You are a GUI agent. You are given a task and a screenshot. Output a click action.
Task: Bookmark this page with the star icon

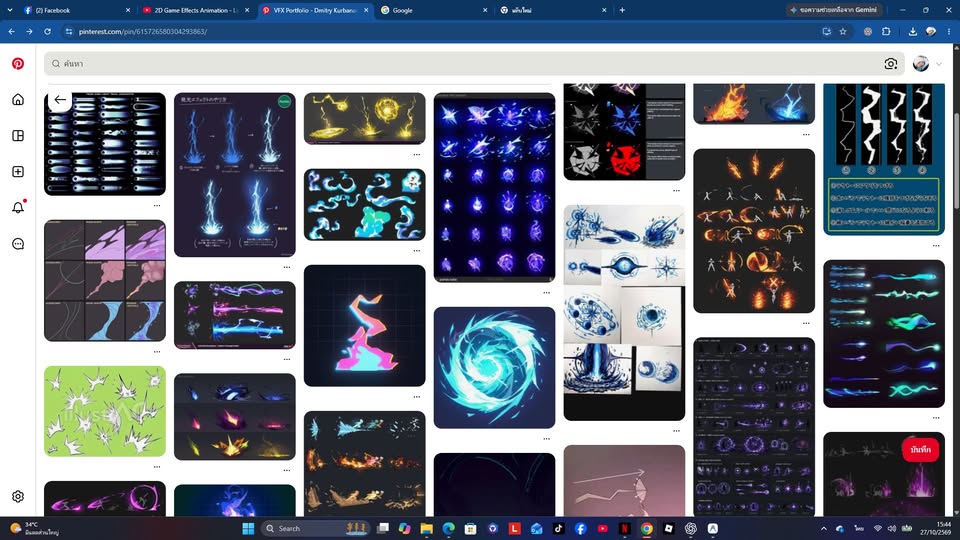point(843,31)
